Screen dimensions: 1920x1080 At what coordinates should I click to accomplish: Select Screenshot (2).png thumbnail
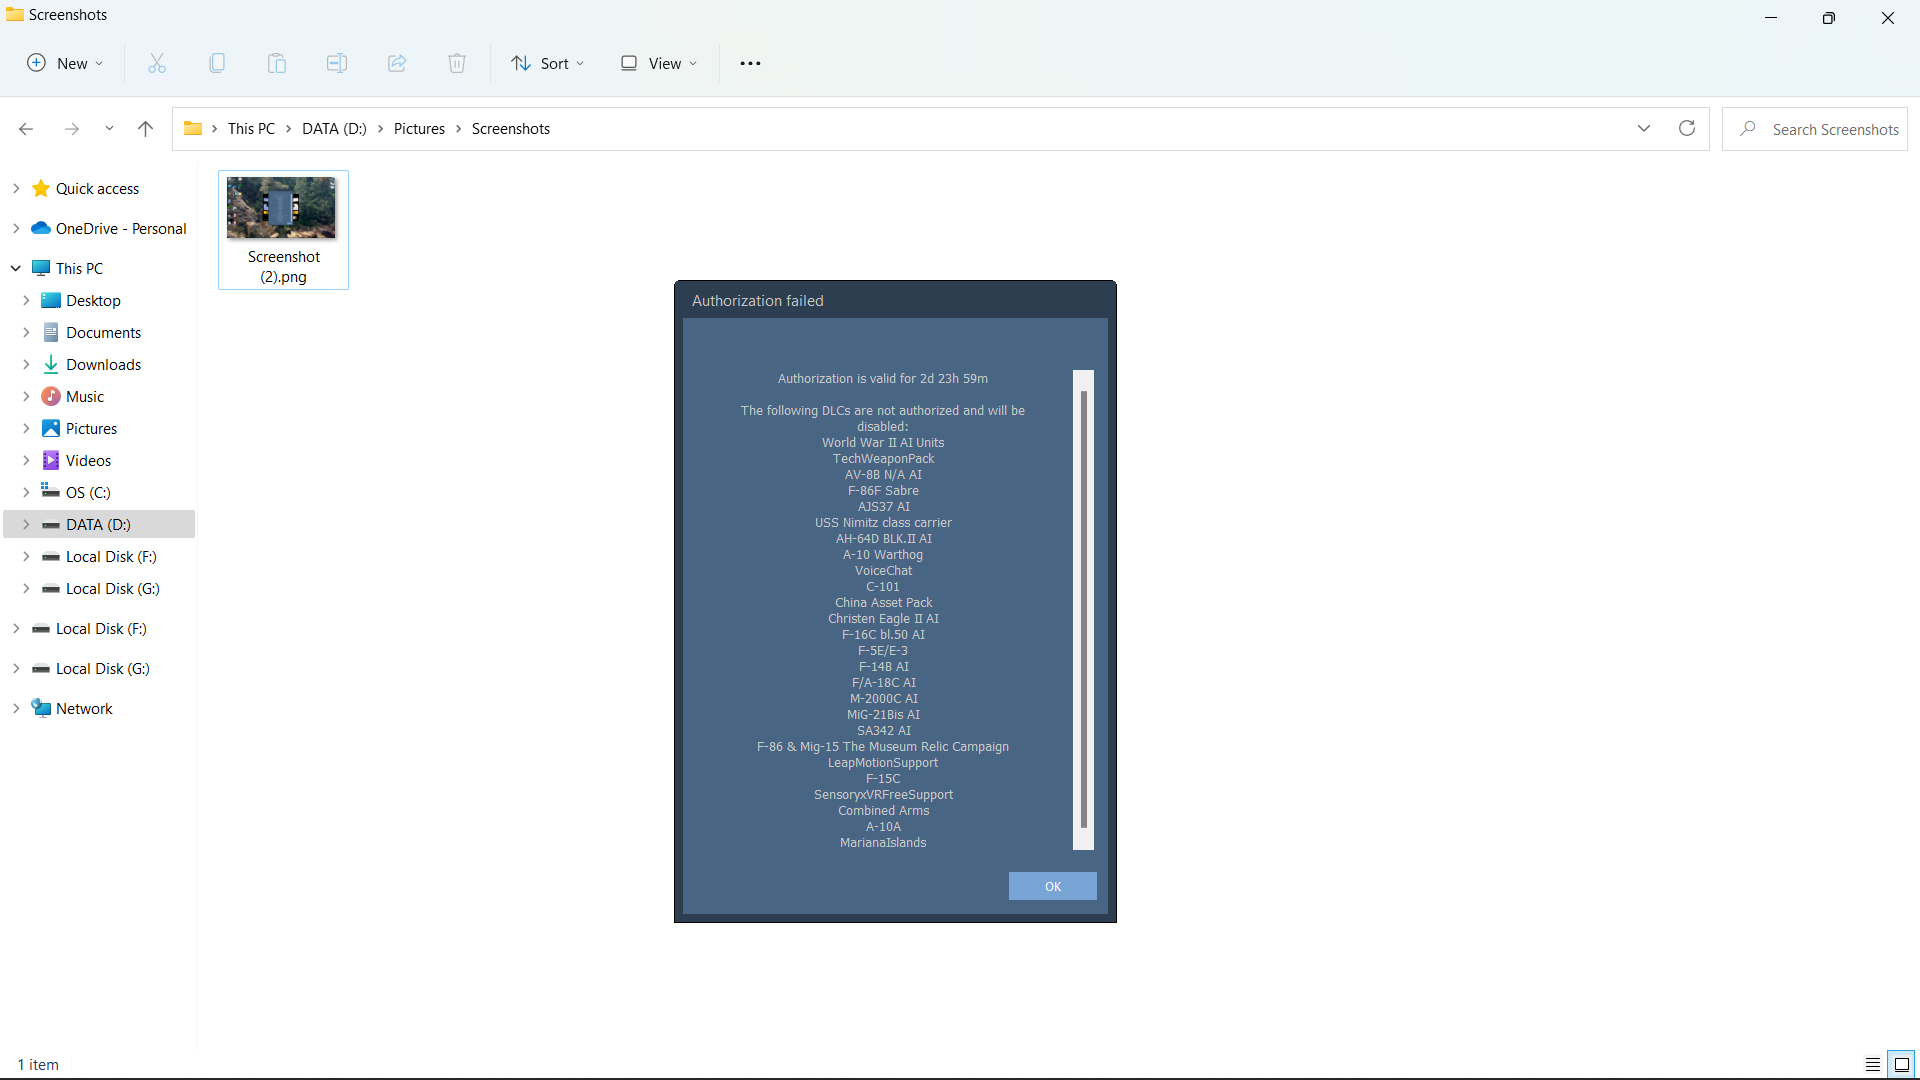point(283,230)
